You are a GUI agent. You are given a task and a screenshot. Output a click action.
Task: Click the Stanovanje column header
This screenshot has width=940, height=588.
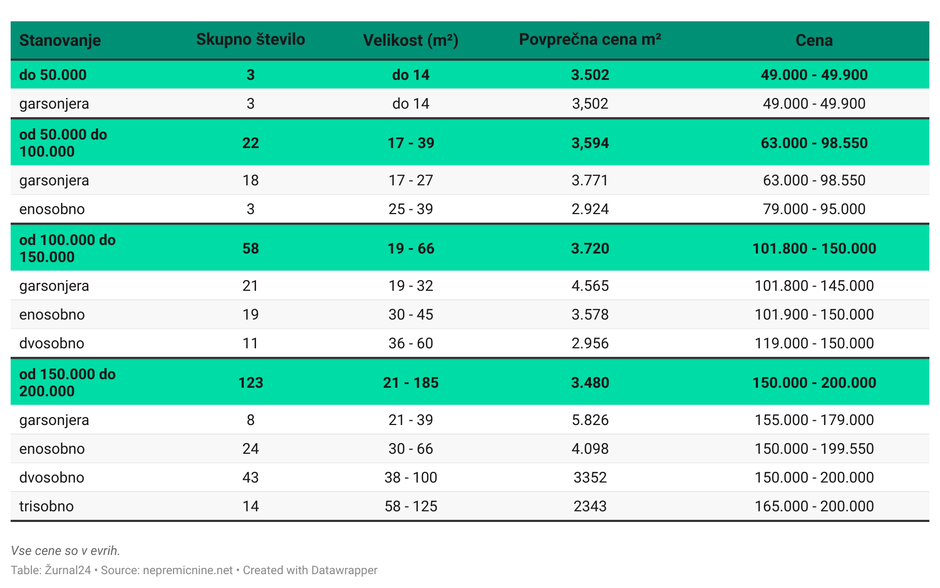(x=60, y=41)
